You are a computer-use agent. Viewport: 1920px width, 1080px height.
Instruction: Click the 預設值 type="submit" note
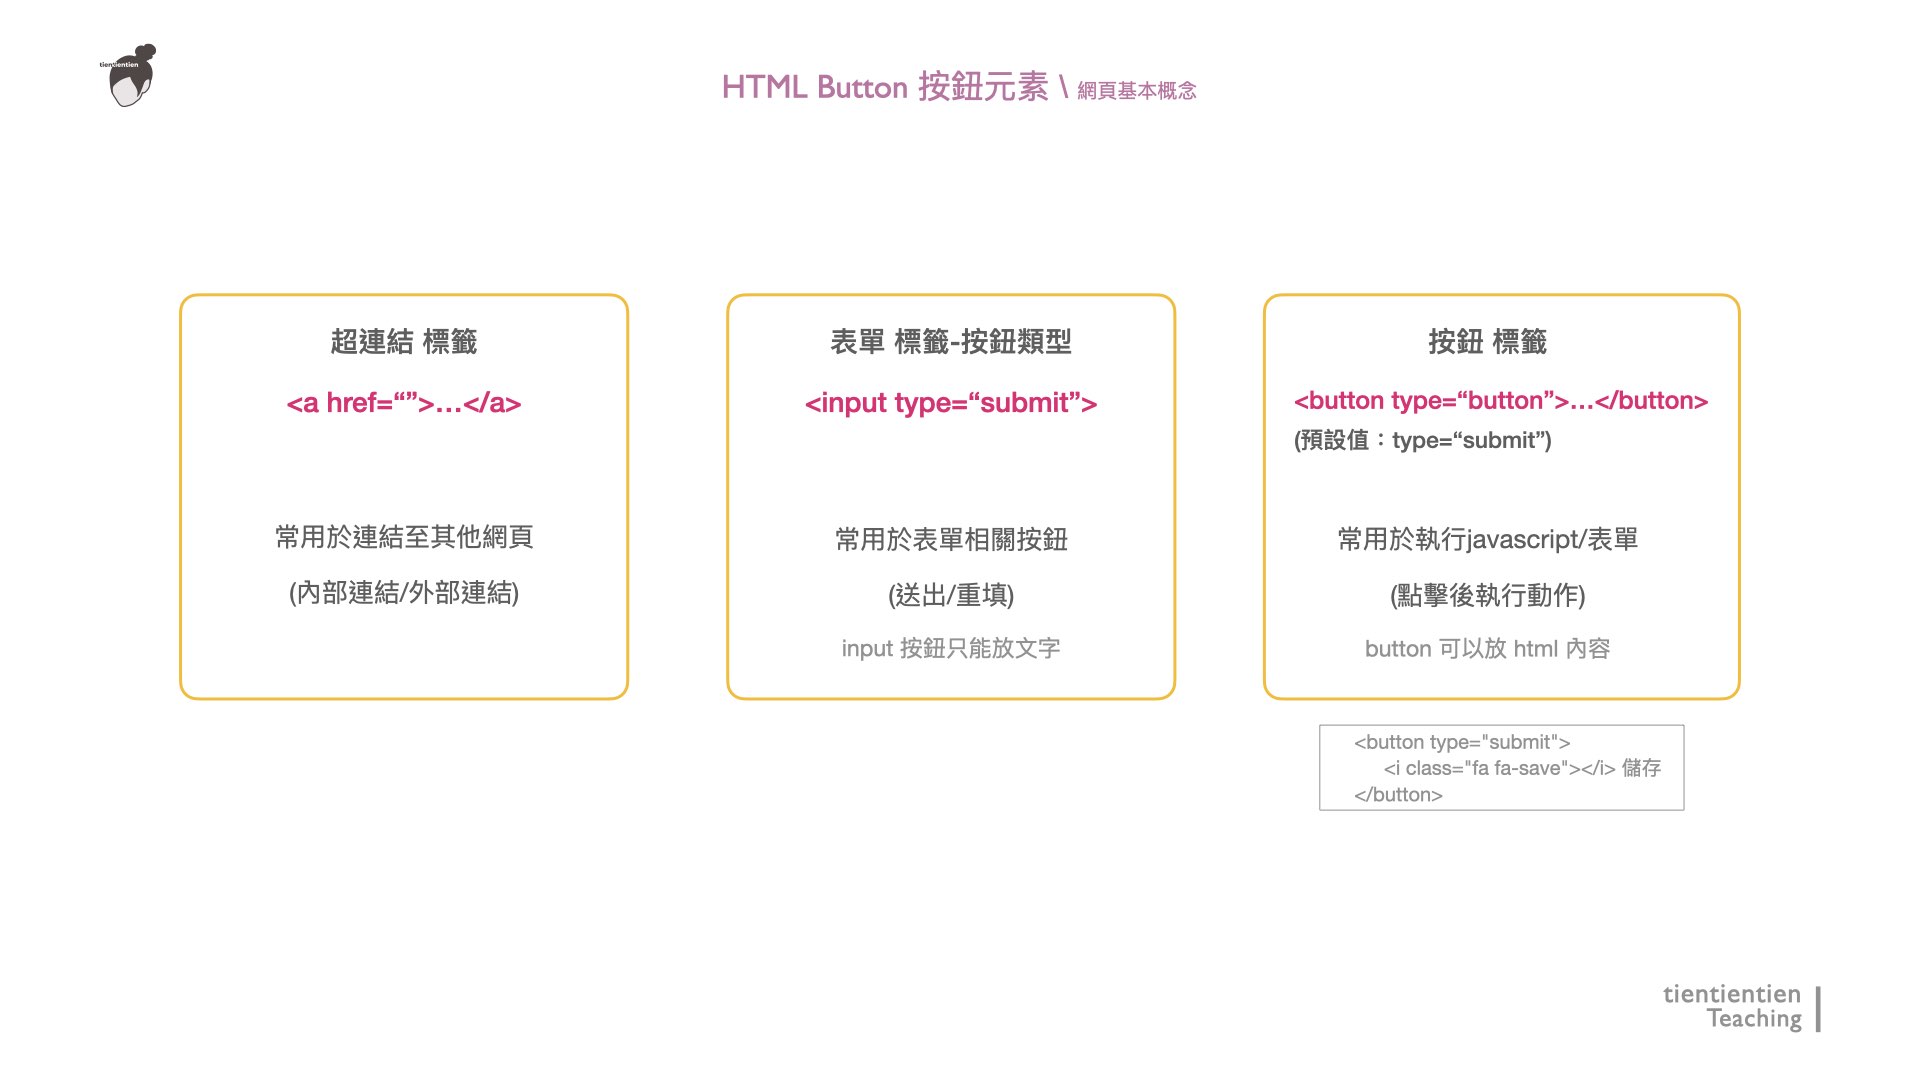tap(1422, 441)
